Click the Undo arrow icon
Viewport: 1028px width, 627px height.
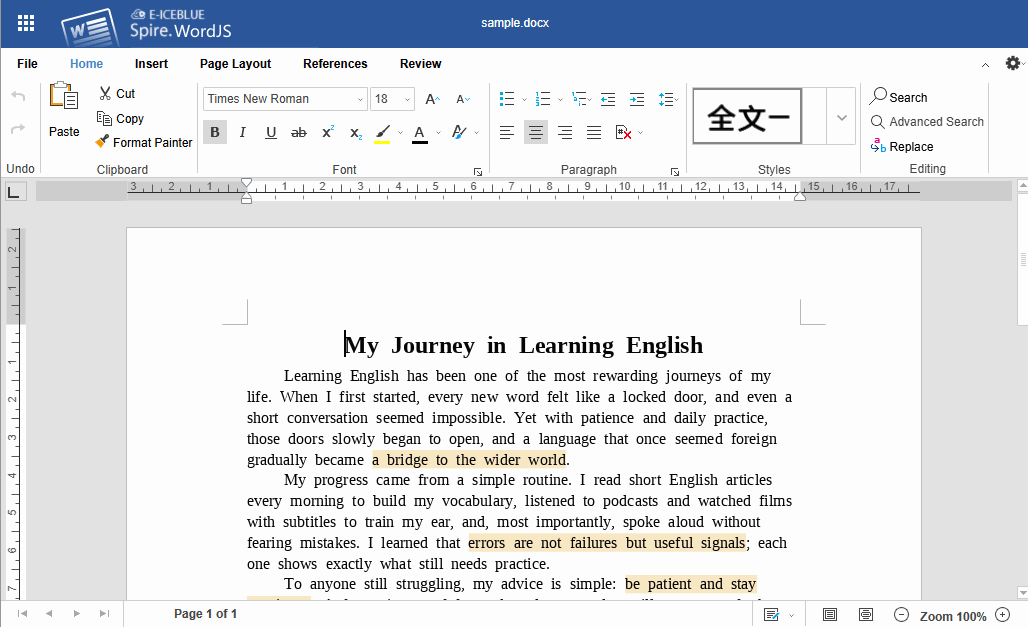pos(18,97)
